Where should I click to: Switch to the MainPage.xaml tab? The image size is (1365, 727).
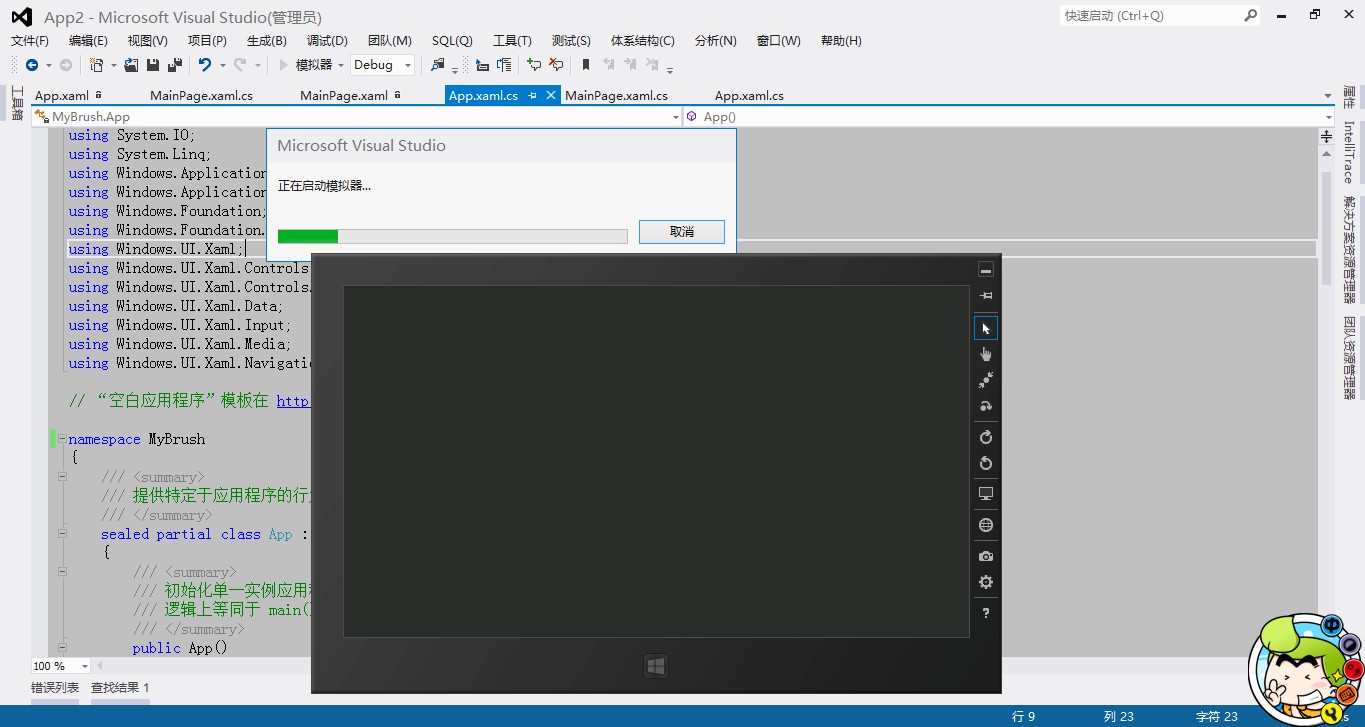click(x=344, y=96)
